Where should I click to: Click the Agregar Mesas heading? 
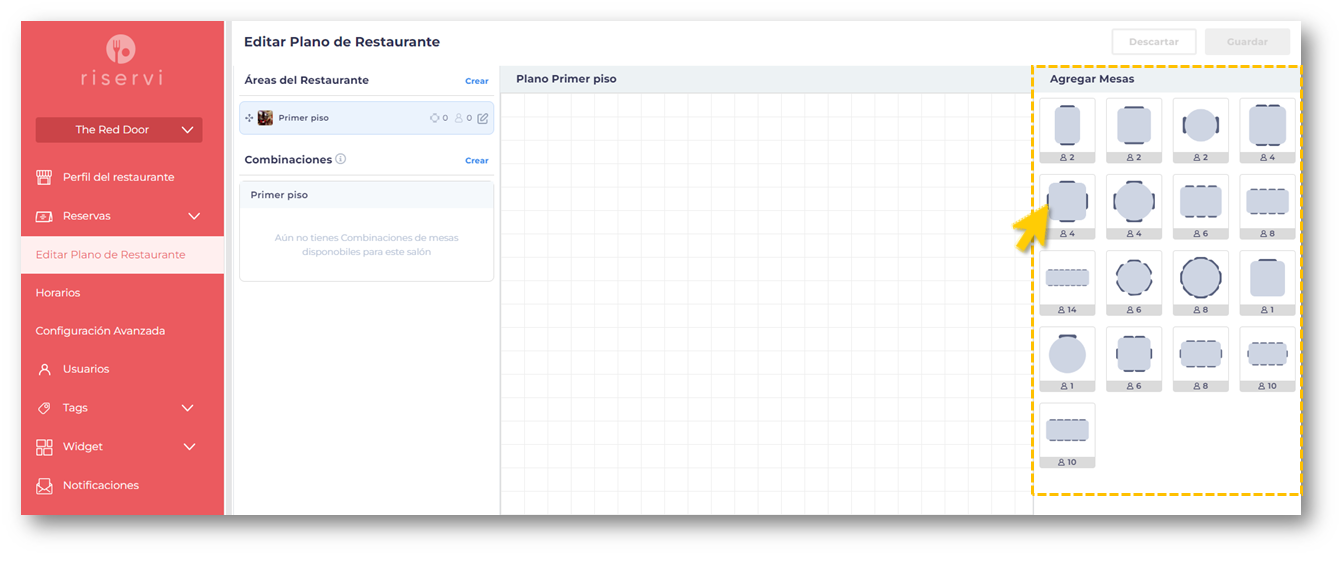click(1092, 79)
